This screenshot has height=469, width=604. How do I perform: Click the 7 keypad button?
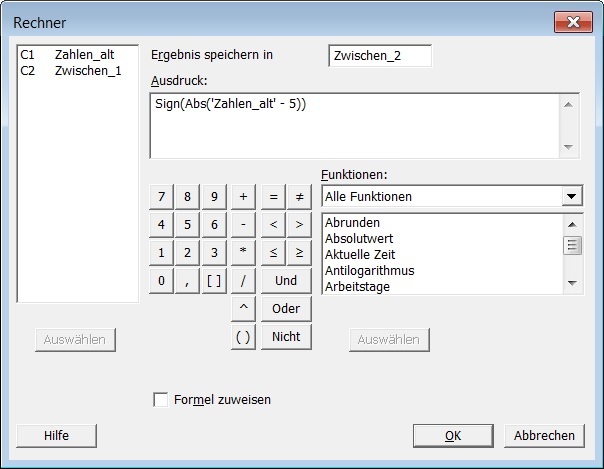point(161,197)
